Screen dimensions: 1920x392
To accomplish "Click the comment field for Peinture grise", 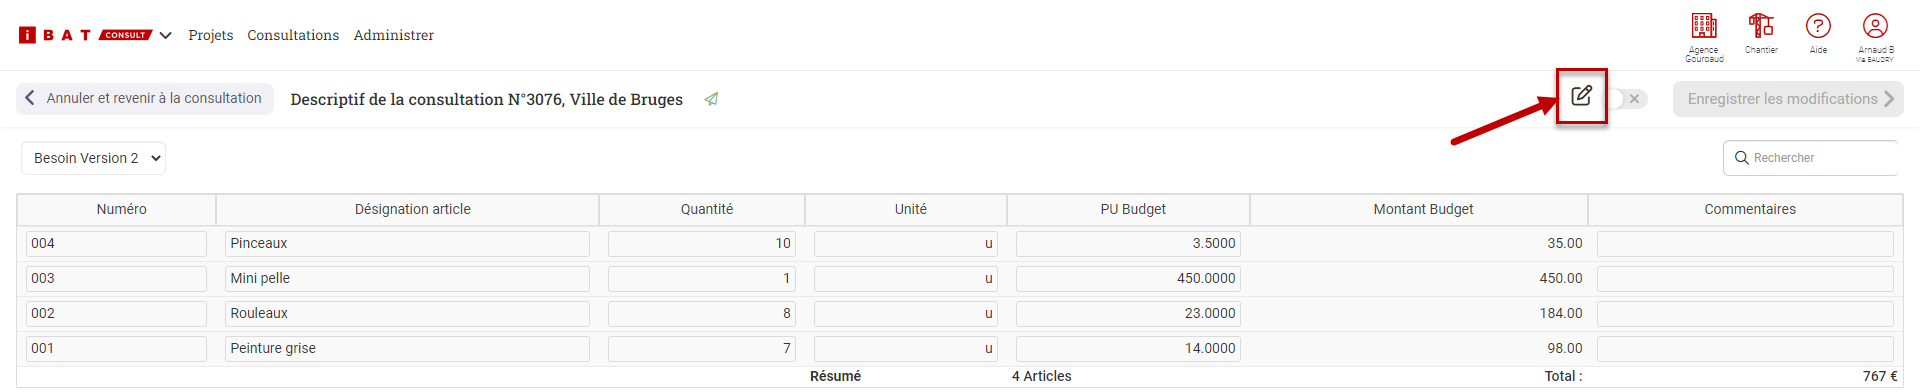I will 1745,348.
